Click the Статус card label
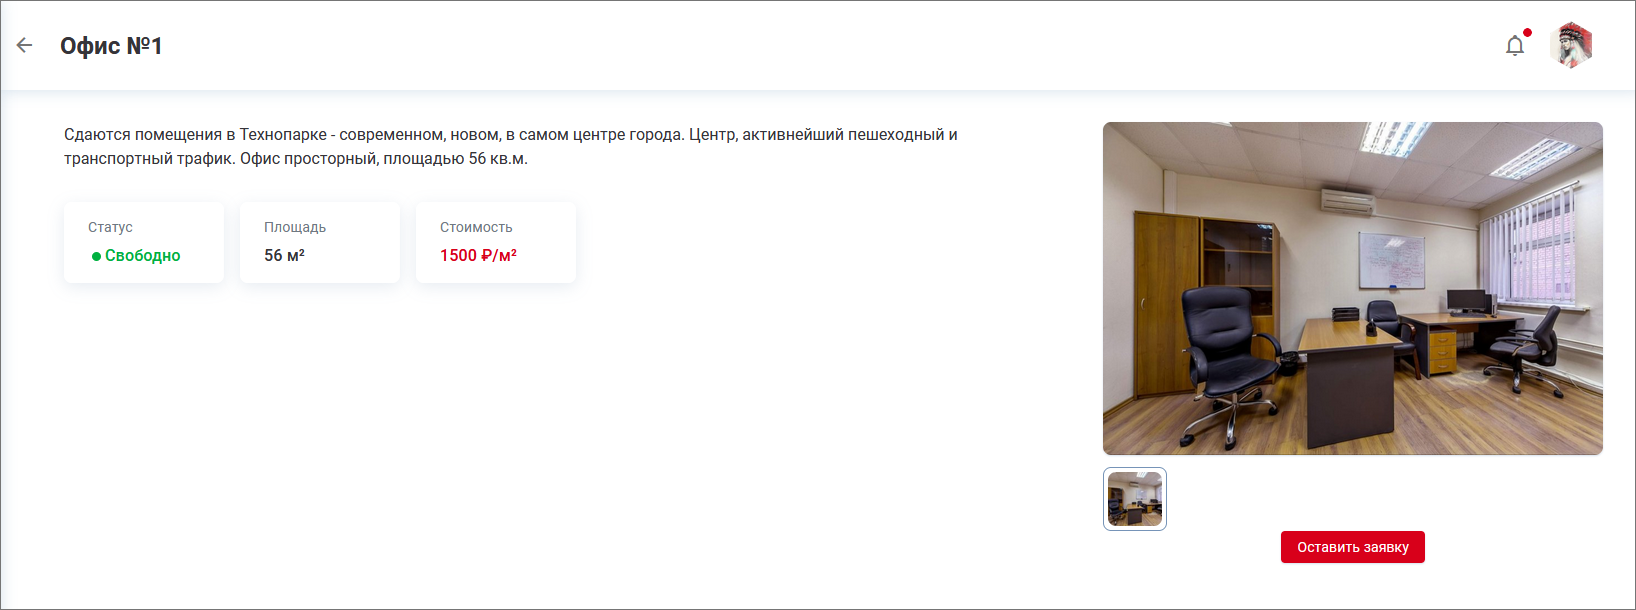Image resolution: width=1636 pixels, height=610 pixels. [x=110, y=227]
